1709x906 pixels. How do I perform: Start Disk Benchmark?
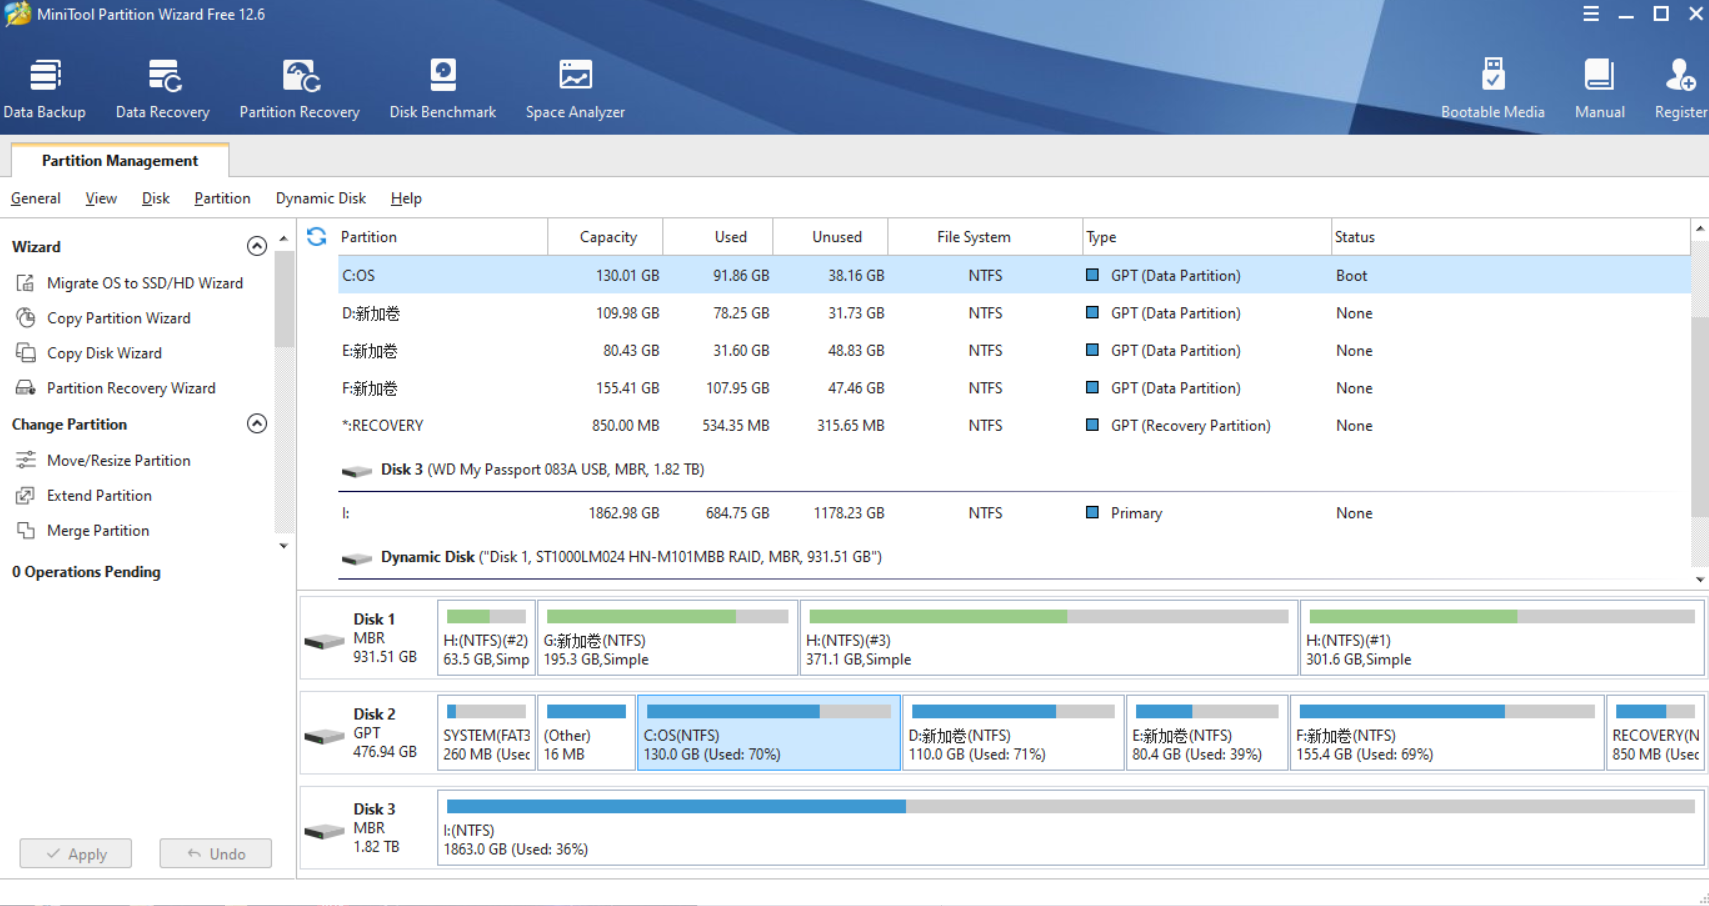[443, 90]
